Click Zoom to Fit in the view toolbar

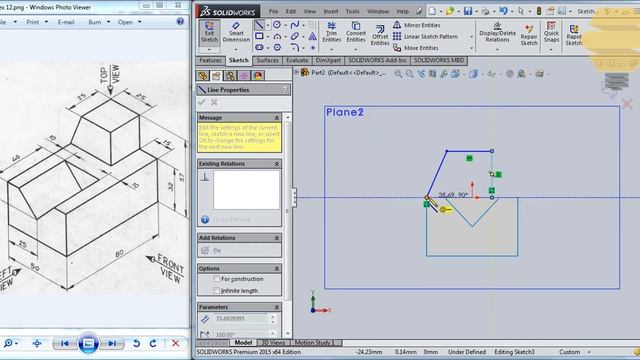[x=398, y=74]
